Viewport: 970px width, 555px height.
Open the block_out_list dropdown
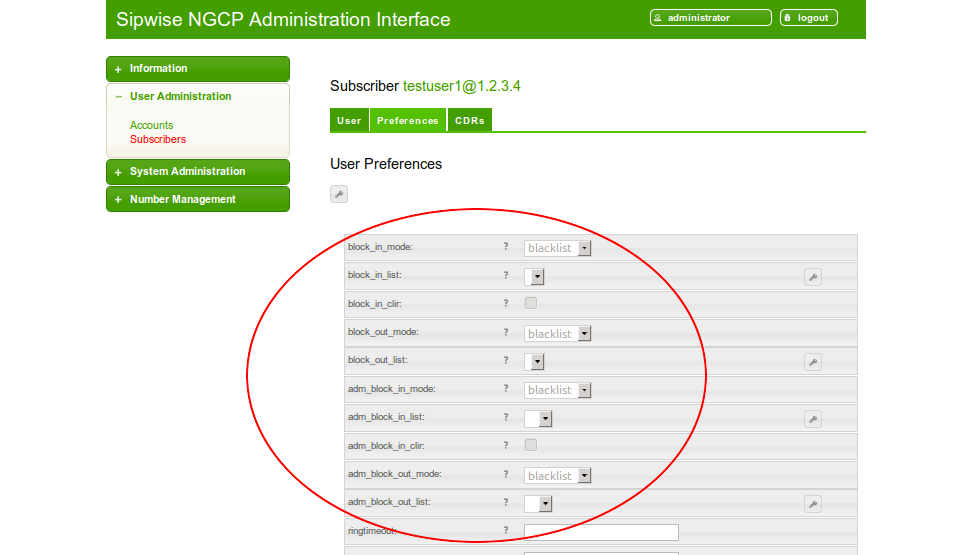click(534, 361)
